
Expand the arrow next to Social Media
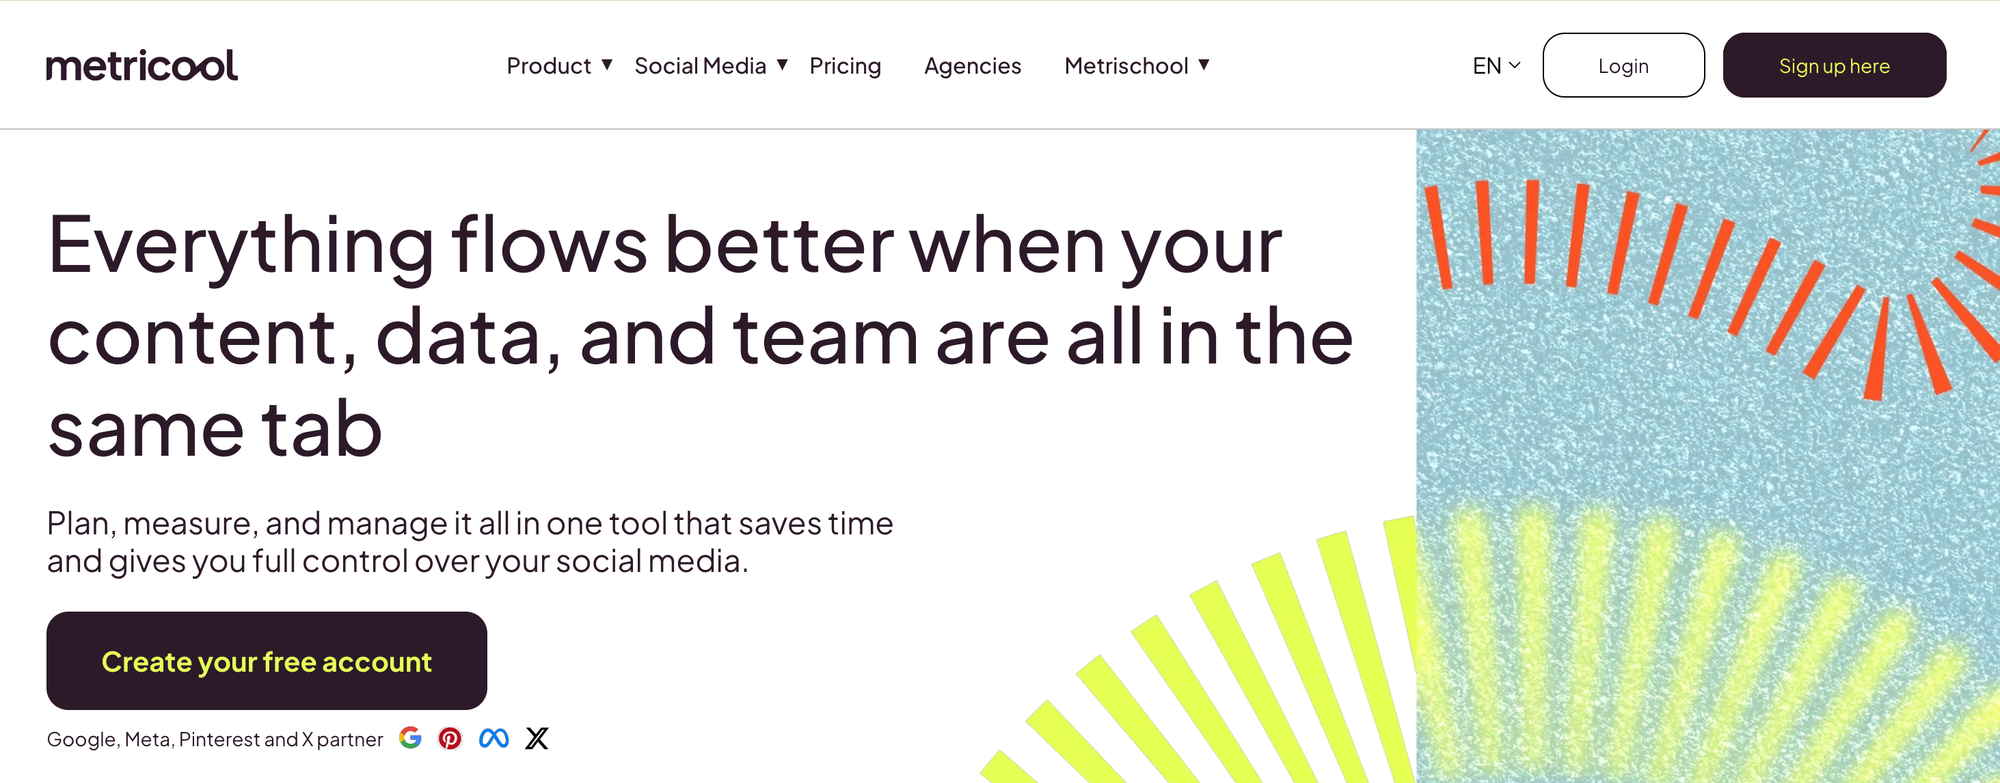coord(783,65)
